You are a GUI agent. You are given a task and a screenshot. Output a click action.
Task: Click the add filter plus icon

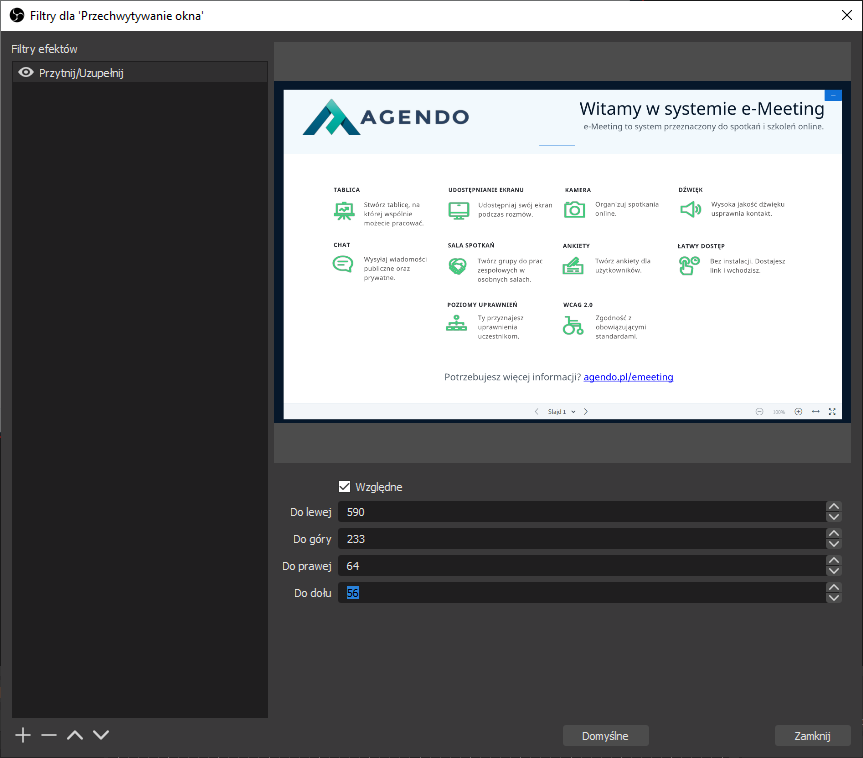24,735
